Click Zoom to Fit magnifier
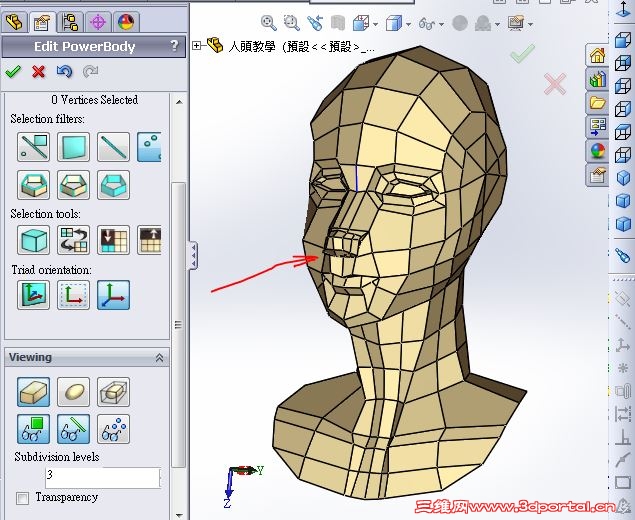Screen dimensions: 635x520 pos(268,23)
